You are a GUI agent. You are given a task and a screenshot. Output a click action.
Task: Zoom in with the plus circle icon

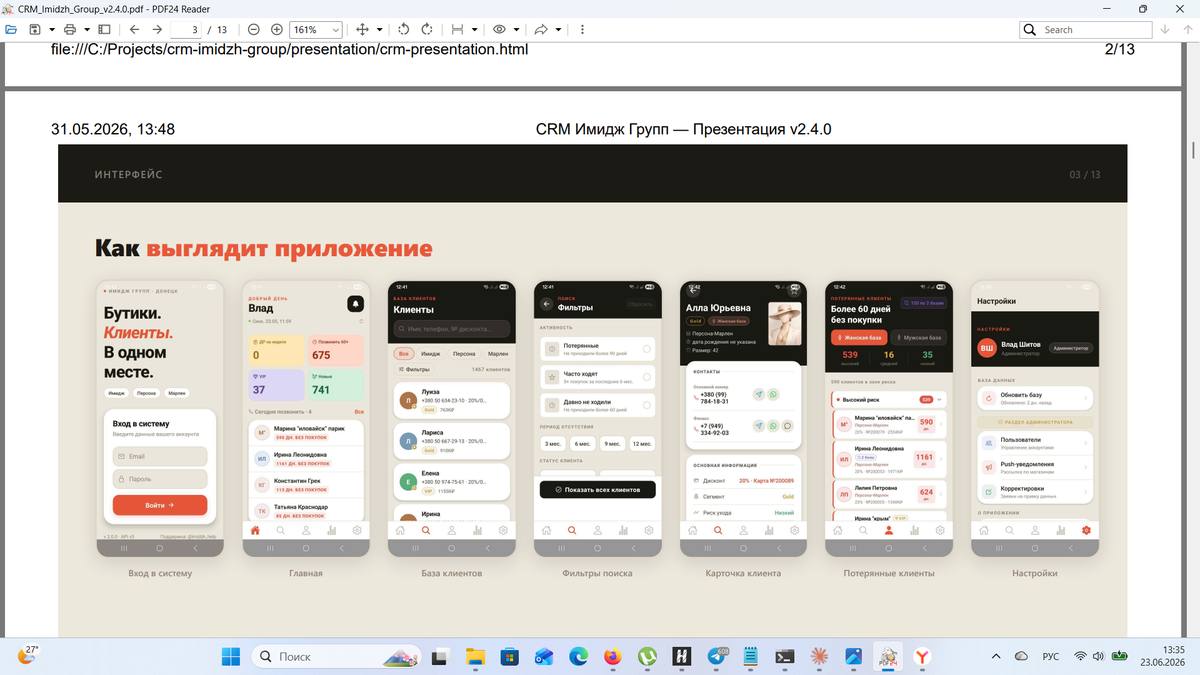277,30
